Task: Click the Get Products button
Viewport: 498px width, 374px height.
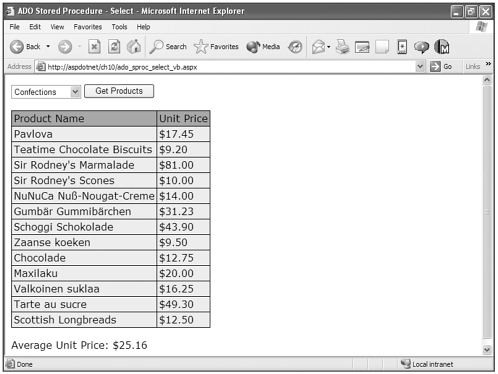Action: tap(119, 91)
